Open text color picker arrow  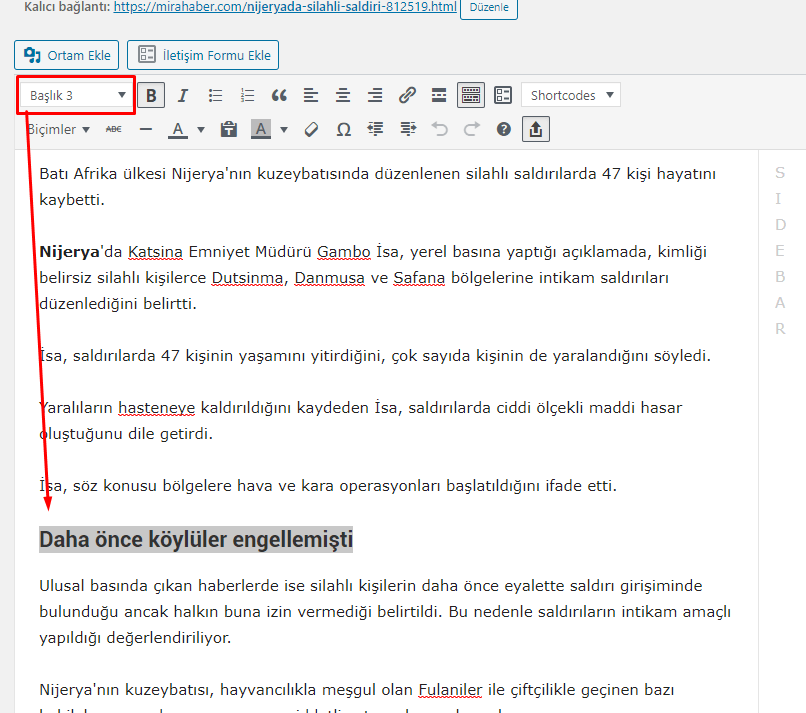pyautogui.click(x=201, y=129)
